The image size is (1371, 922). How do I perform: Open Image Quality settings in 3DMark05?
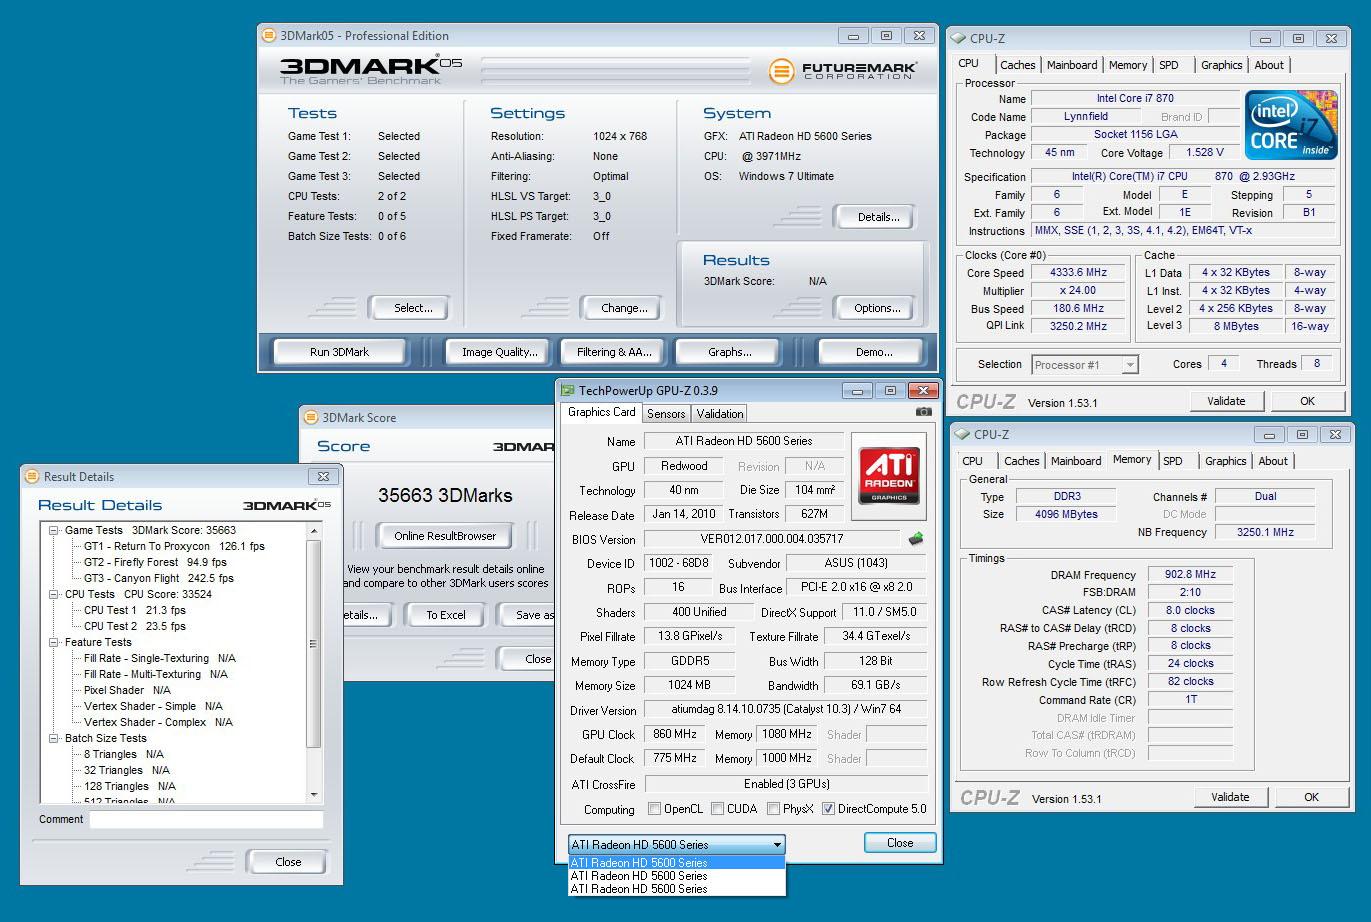pyautogui.click(x=499, y=352)
